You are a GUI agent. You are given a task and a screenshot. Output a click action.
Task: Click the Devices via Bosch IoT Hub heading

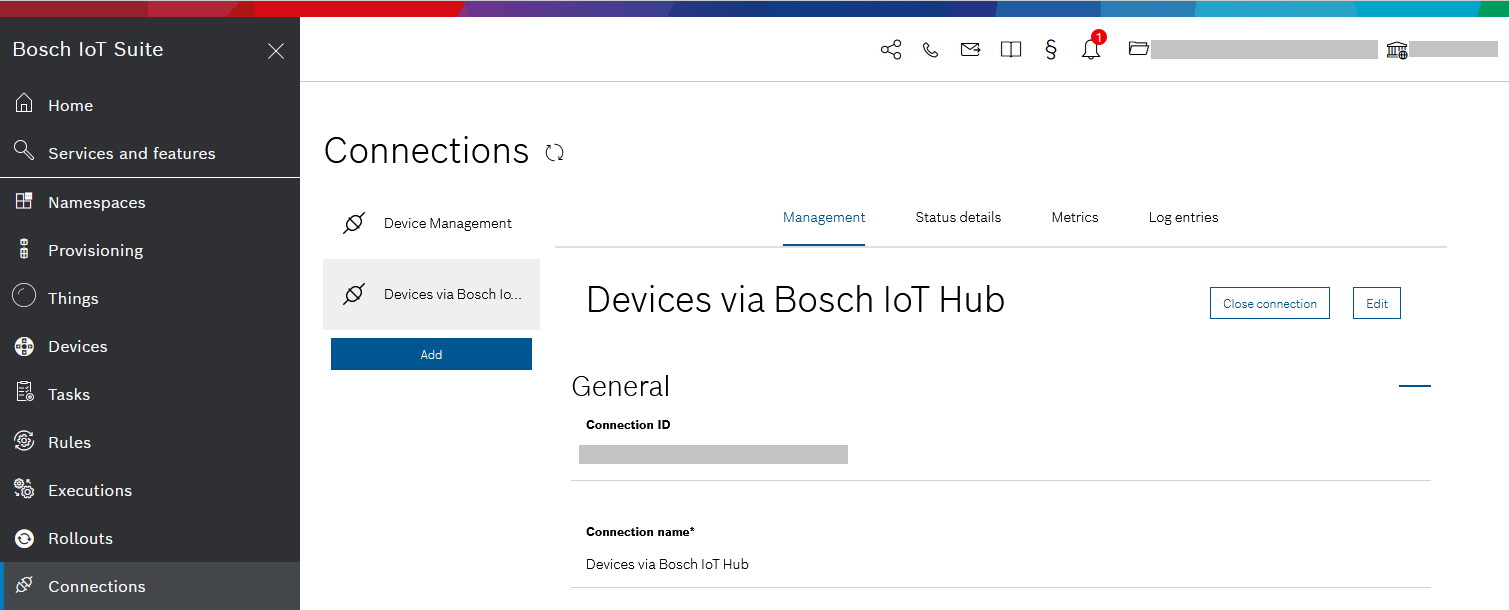[x=795, y=299]
